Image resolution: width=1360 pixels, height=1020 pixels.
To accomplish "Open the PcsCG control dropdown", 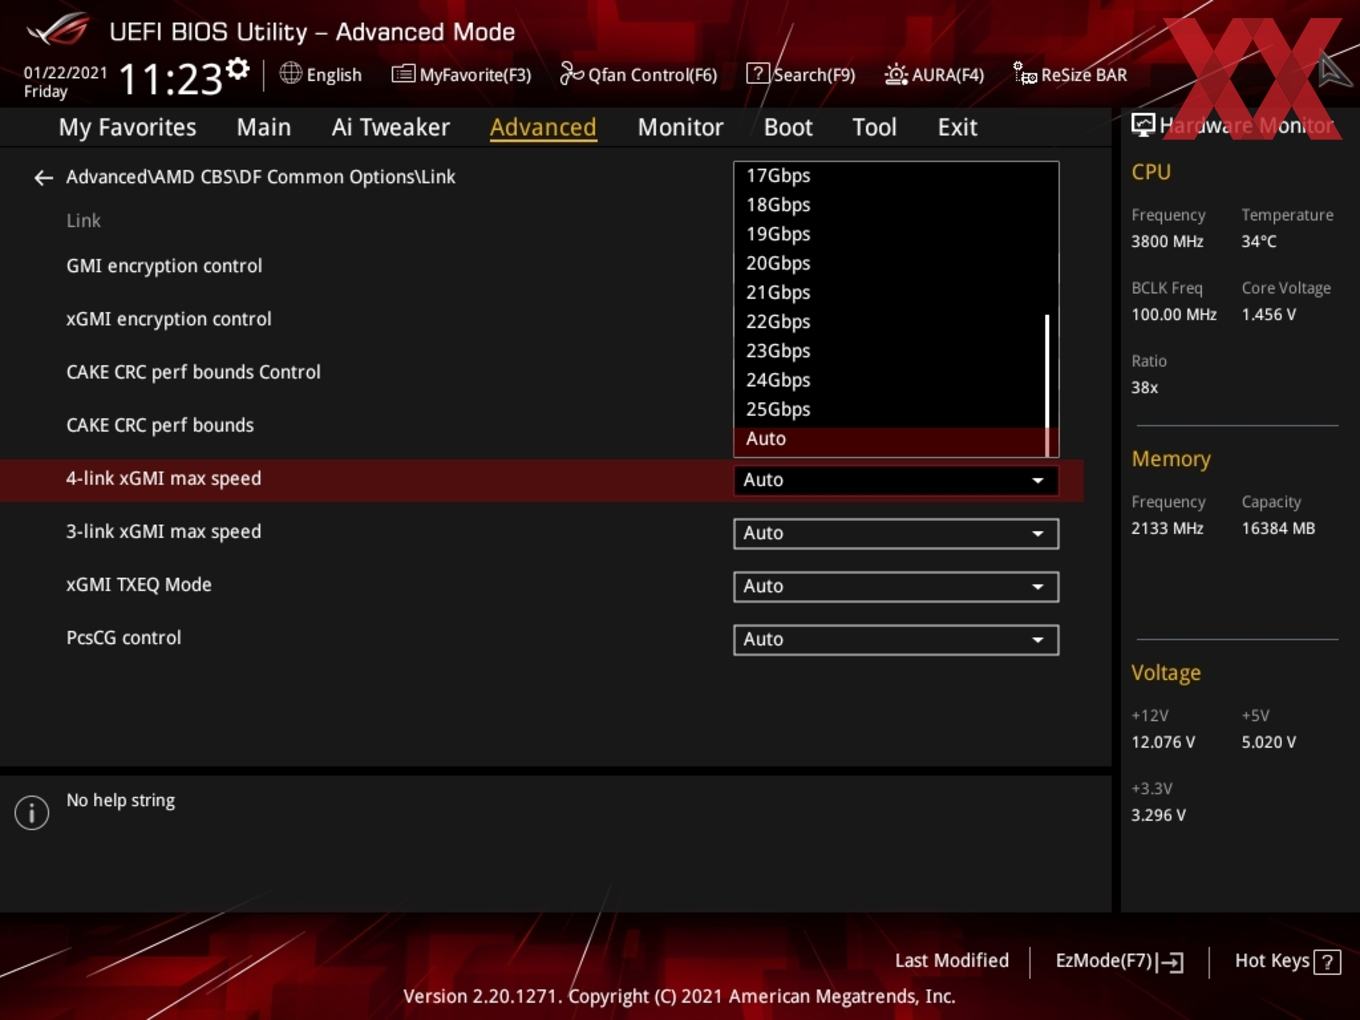I will tap(895, 639).
